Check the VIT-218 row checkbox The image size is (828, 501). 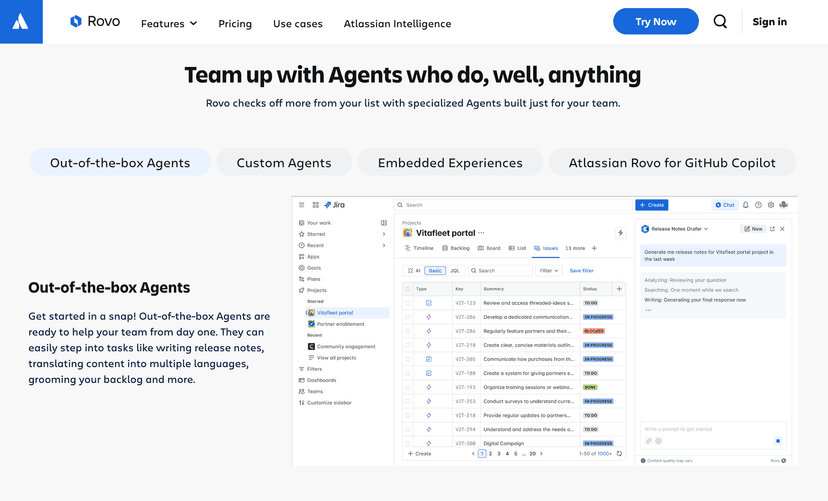click(x=408, y=345)
